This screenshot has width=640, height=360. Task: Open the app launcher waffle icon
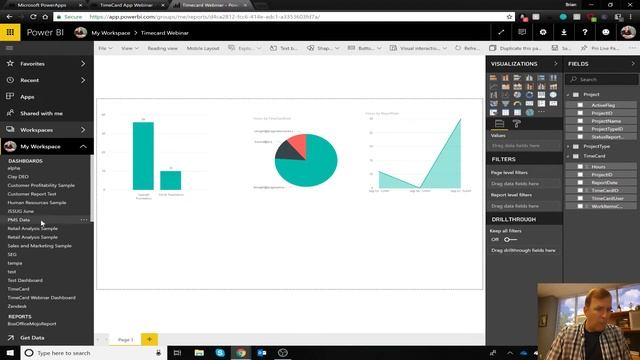[x=10, y=32]
